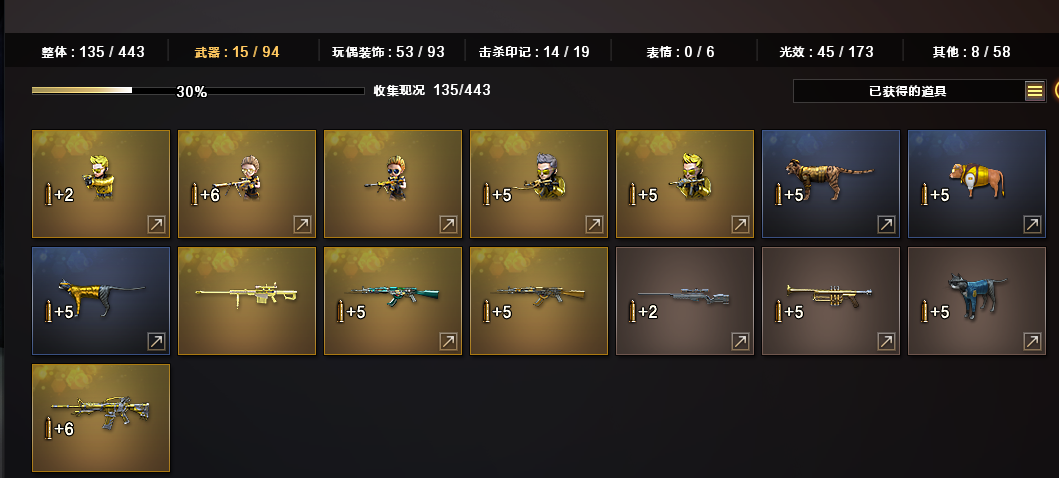Switch to the 玩偶装饰 53/93 tab

point(388,52)
